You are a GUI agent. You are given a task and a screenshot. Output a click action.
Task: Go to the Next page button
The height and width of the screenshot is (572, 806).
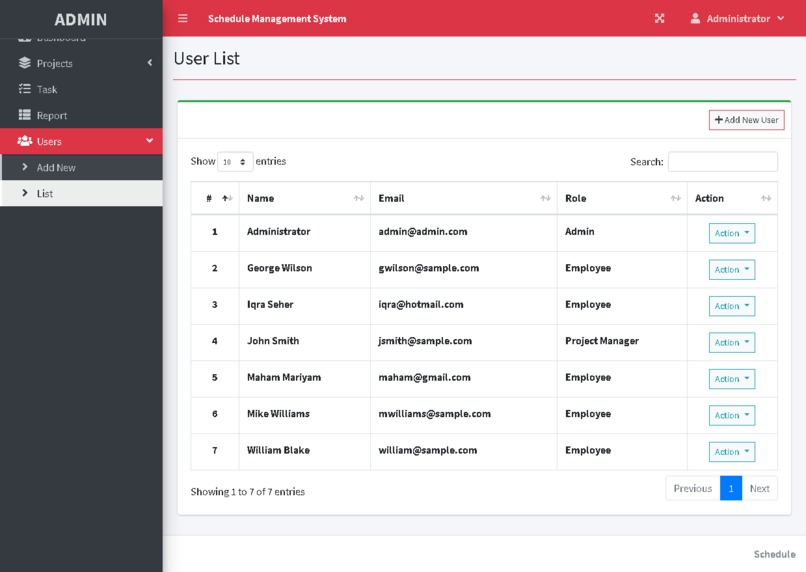click(x=759, y=488)
